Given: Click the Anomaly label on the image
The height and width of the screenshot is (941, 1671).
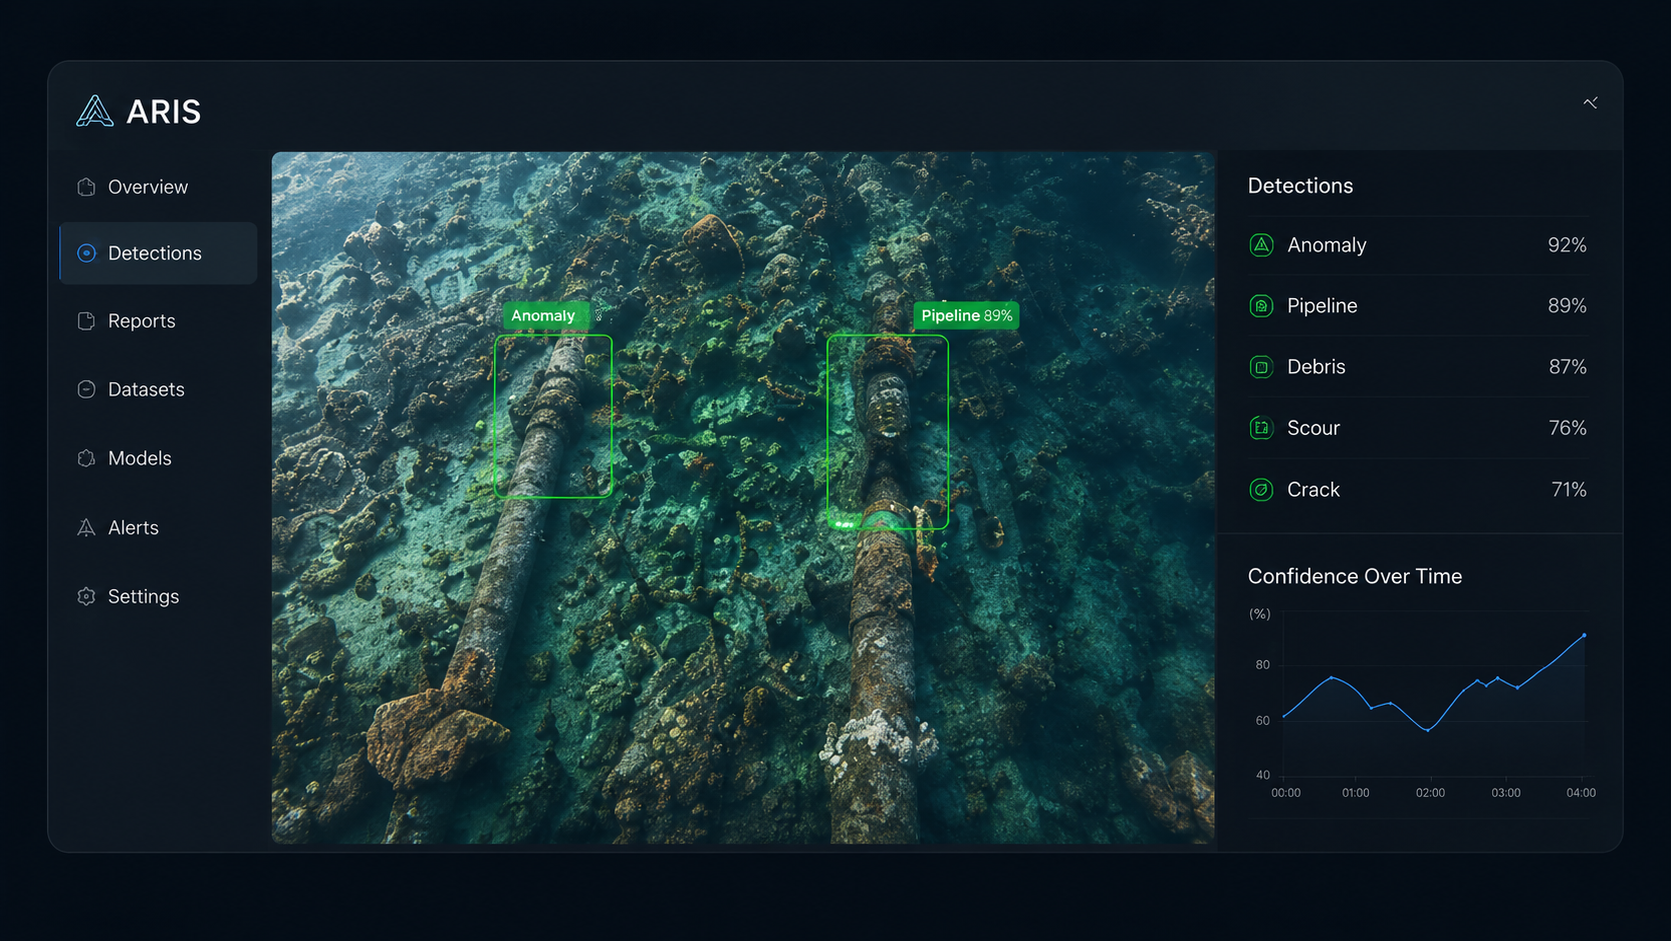Looking at the screenshot, I should point(545,315).
